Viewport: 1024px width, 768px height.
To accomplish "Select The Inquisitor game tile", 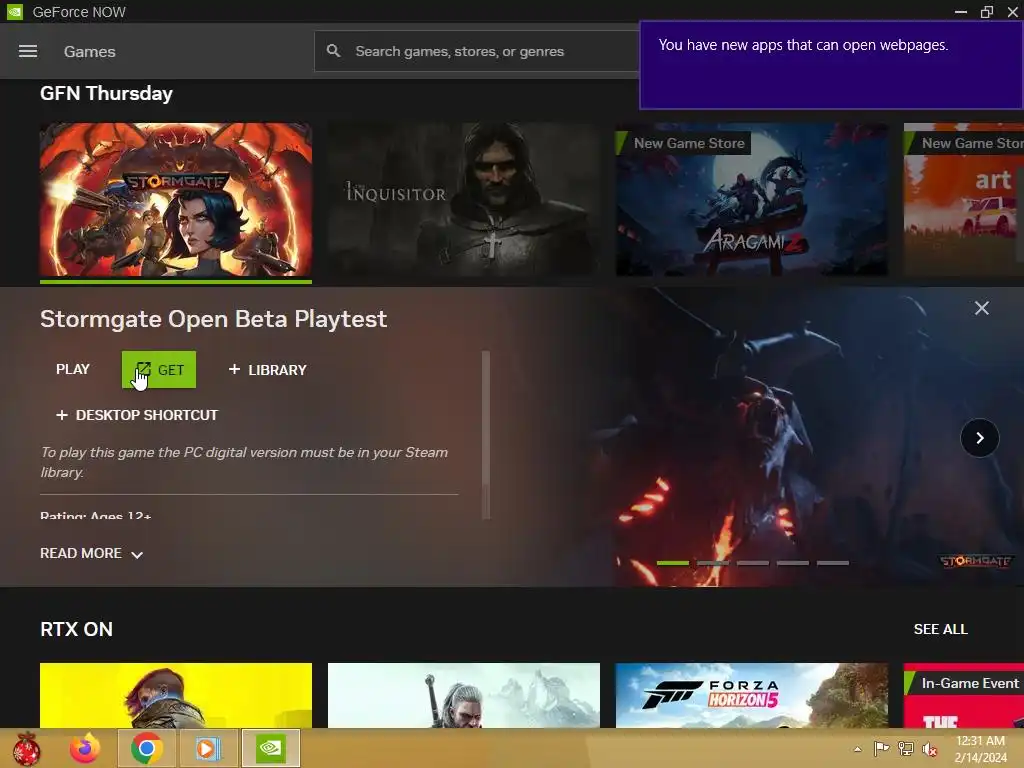I will (x=464, y=200).
